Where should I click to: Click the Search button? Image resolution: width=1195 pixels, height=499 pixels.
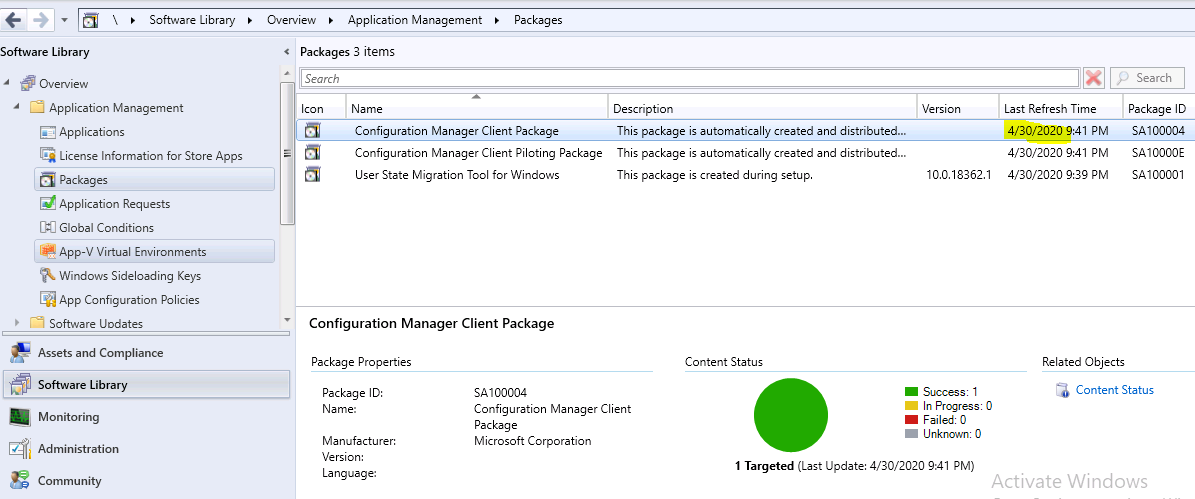point(1147,78)
